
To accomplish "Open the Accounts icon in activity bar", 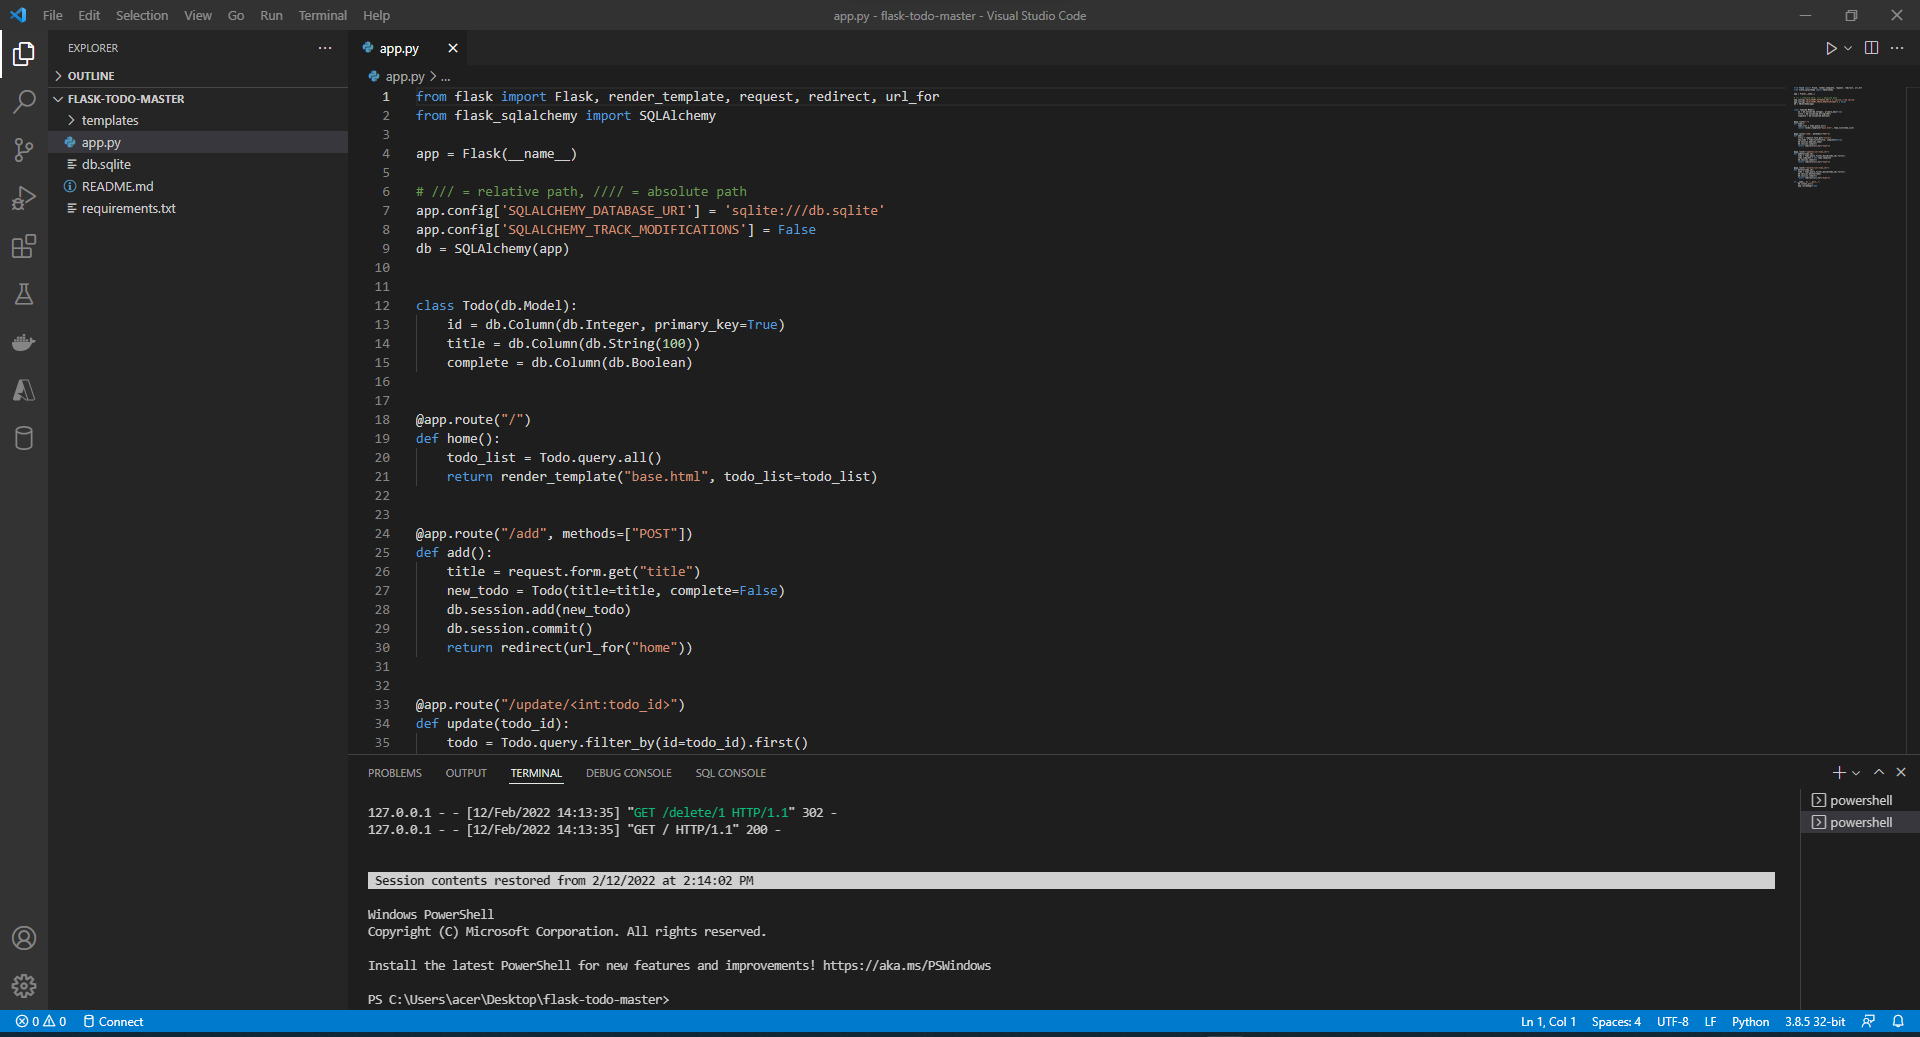I will point(24,938).
